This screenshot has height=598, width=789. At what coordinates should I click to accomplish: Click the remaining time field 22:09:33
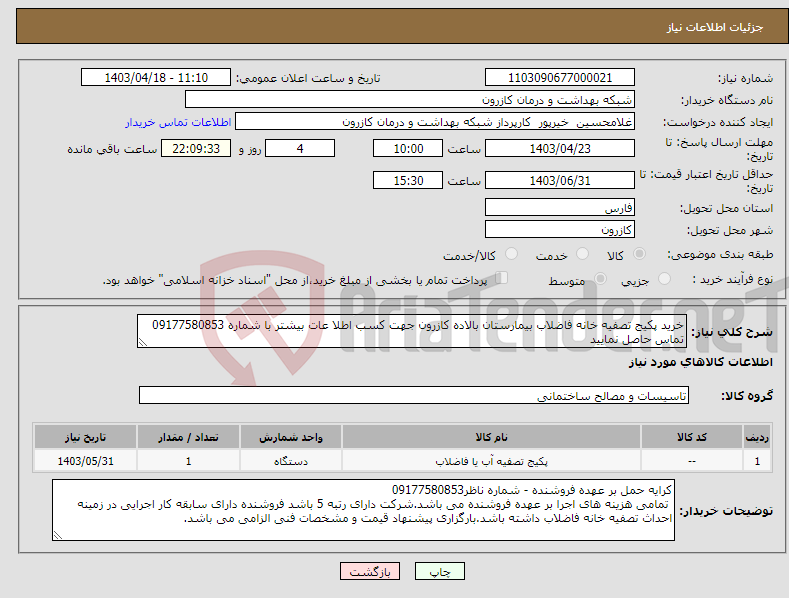pos(196,148)
